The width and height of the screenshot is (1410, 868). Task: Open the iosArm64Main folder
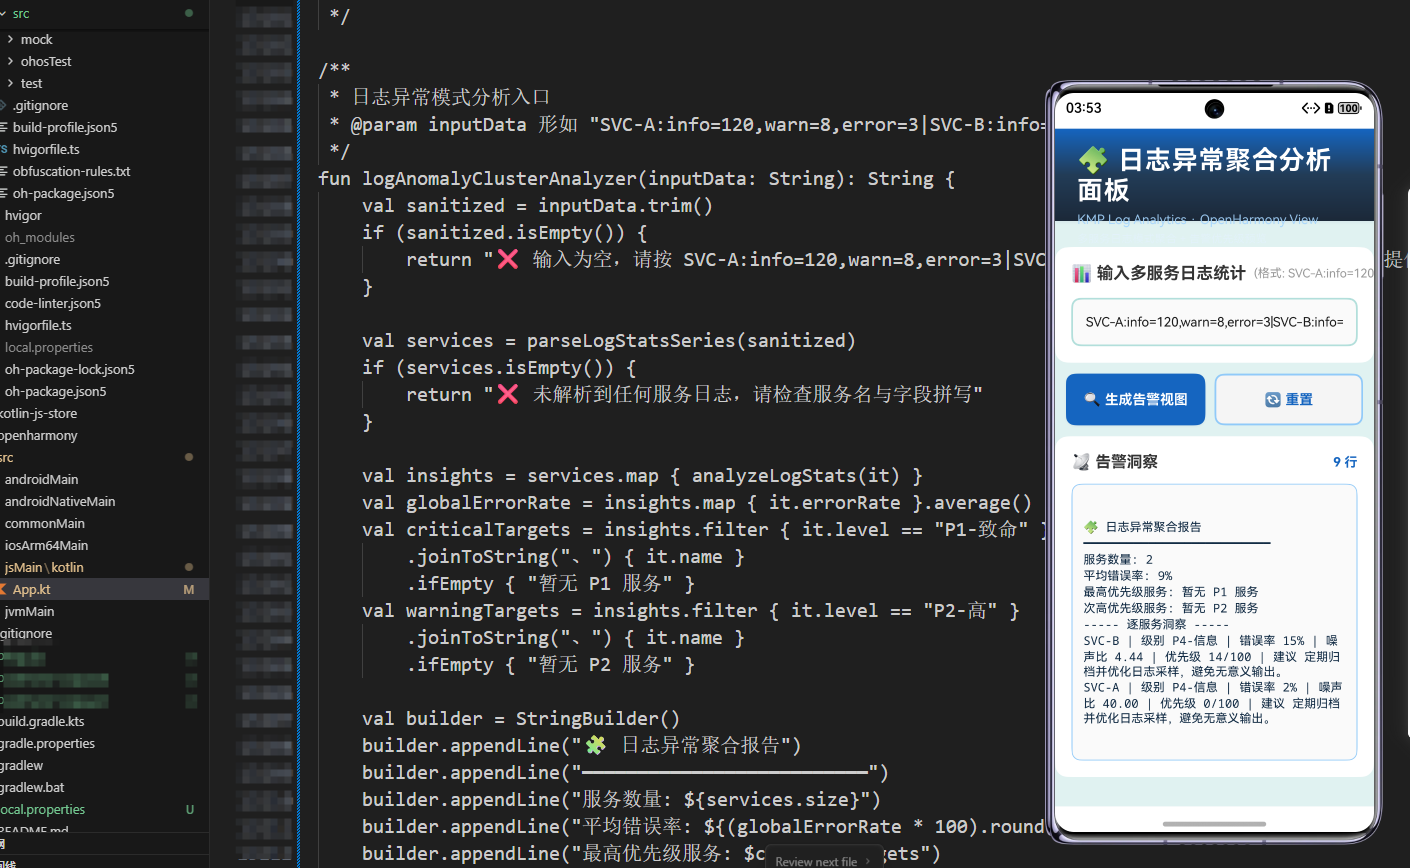tap(46, 545)
